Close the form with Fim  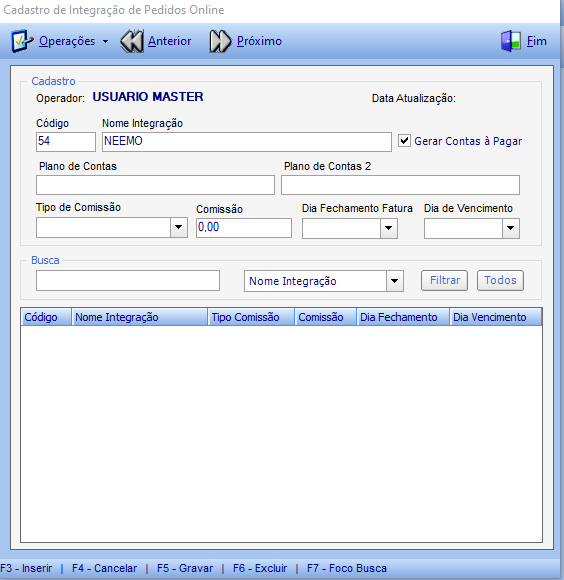click(x=537, y=41)
